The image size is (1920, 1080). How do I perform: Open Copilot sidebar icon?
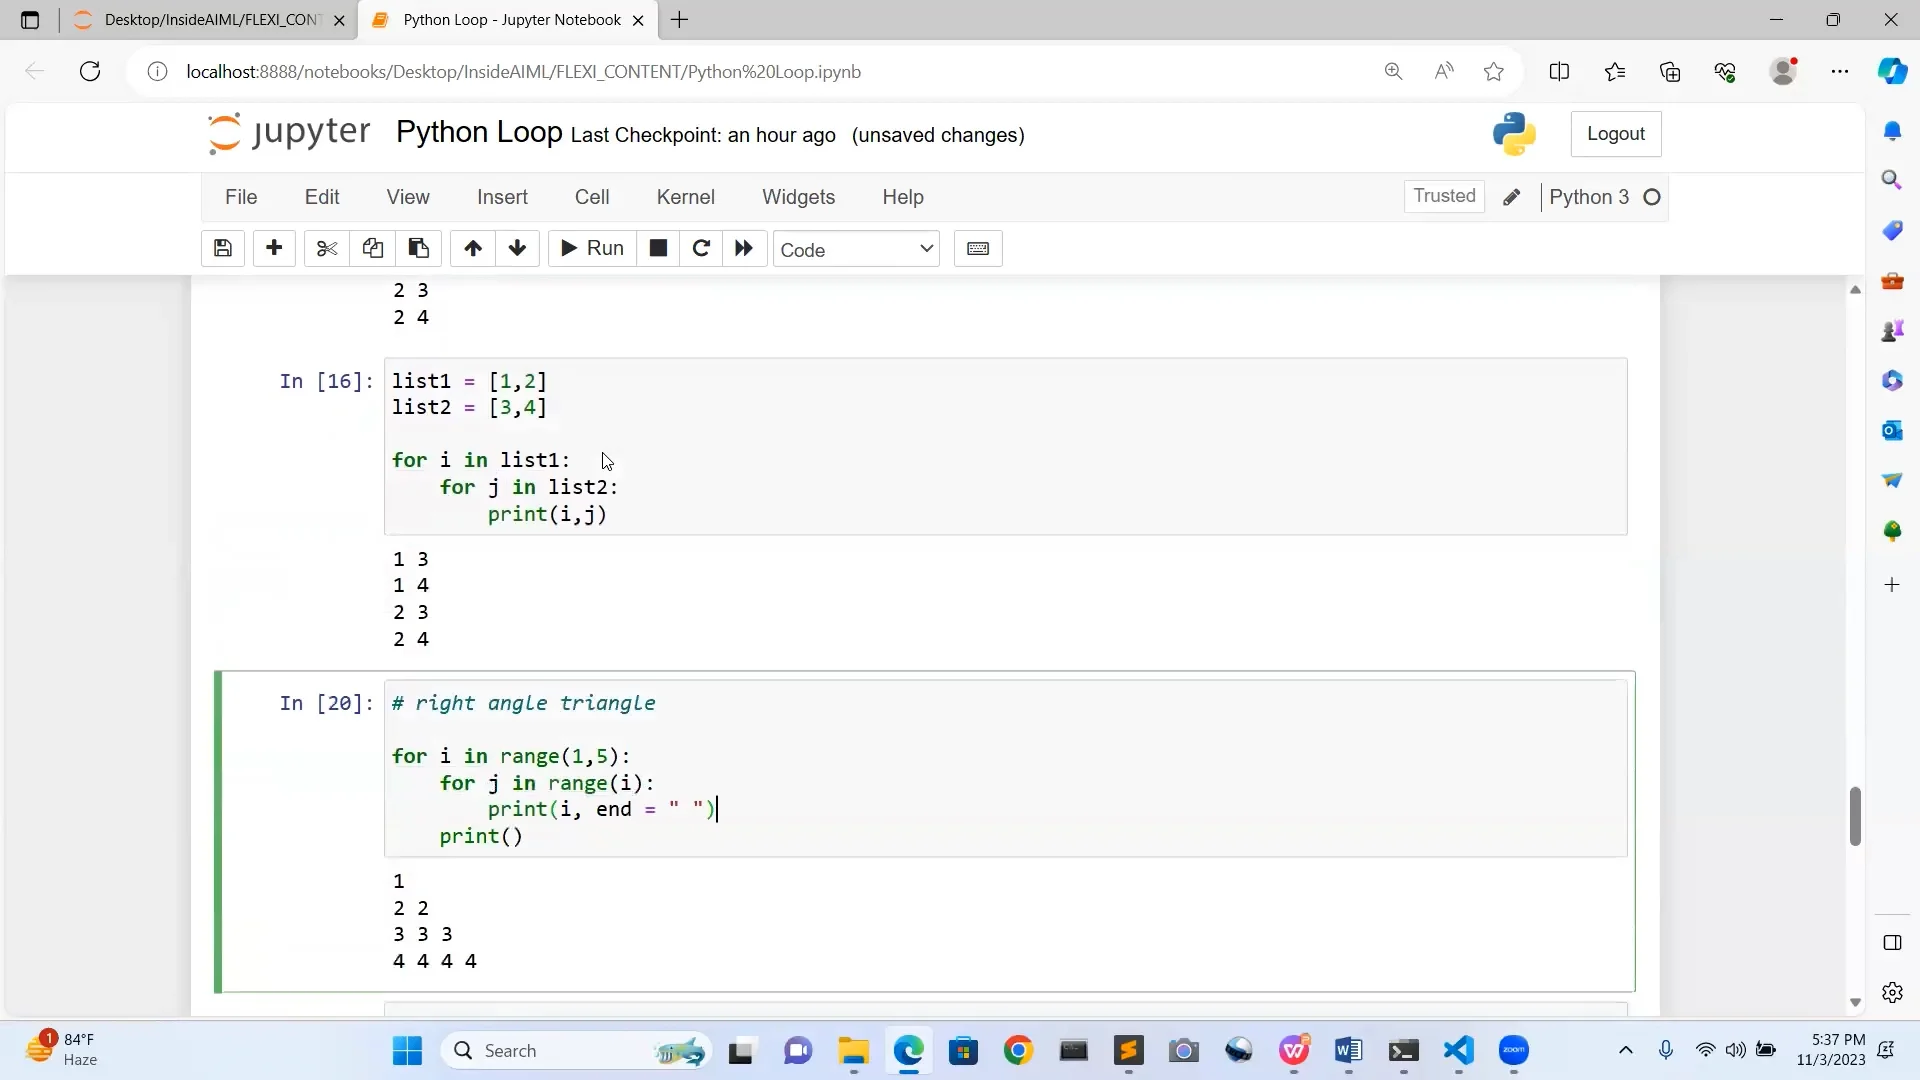(1892, 71)
